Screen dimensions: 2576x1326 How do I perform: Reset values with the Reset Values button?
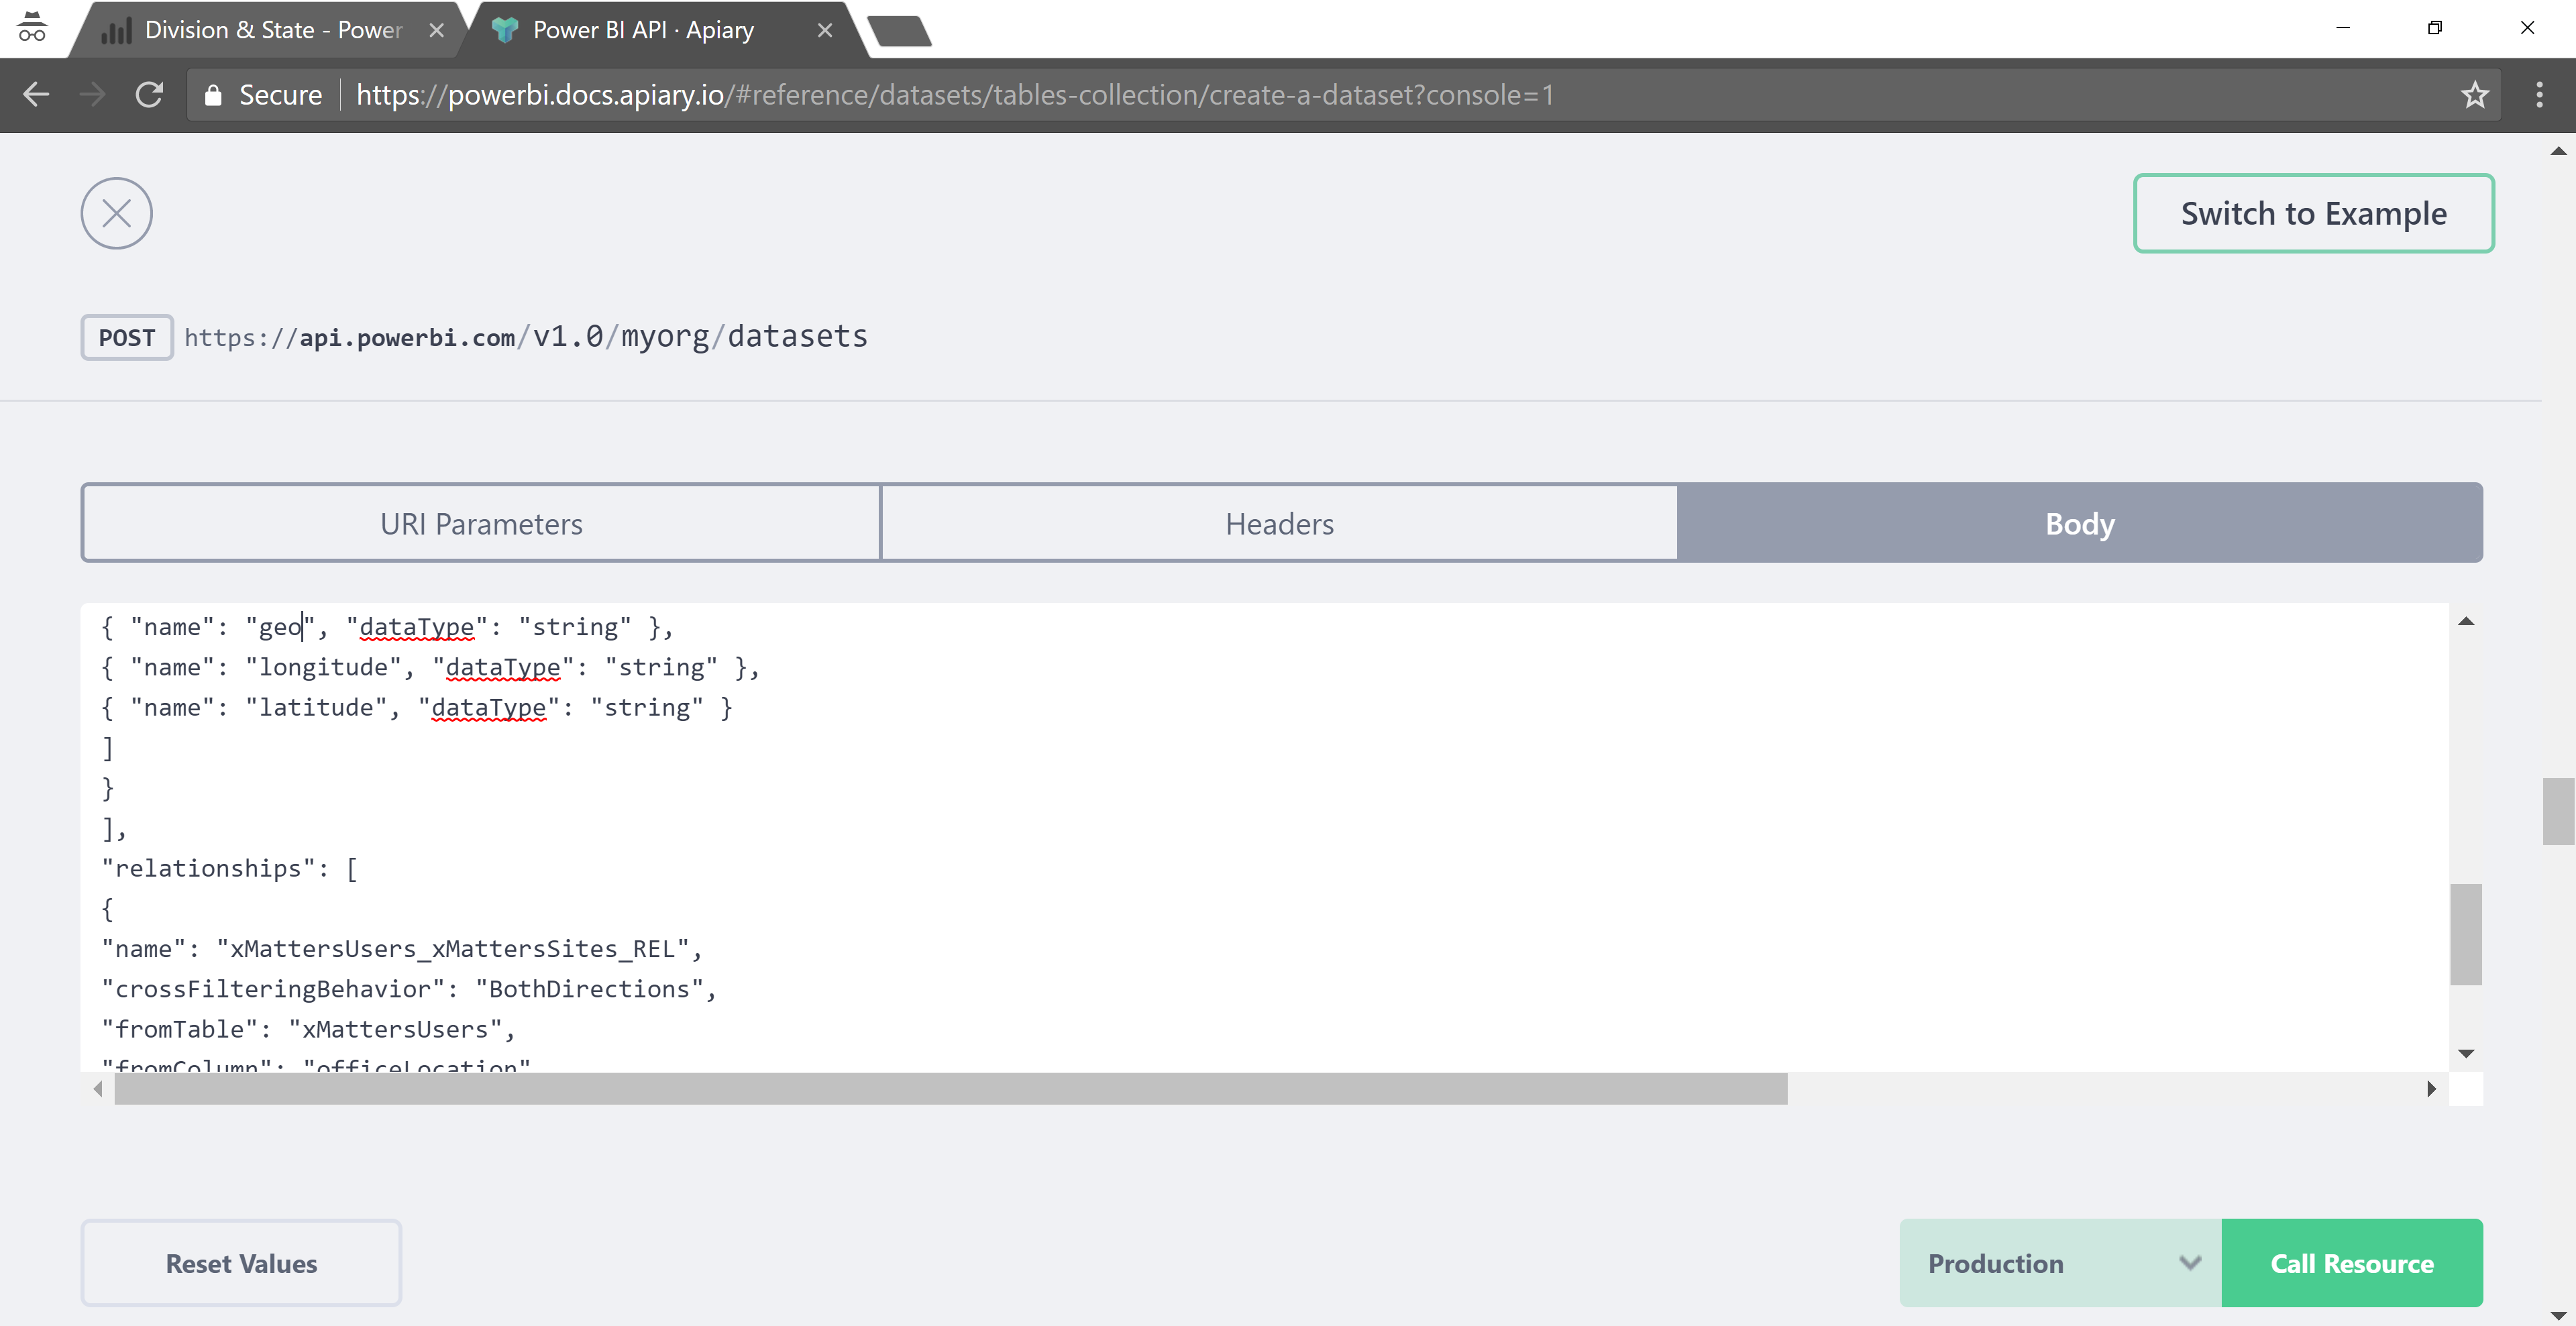coord(240,1263)
